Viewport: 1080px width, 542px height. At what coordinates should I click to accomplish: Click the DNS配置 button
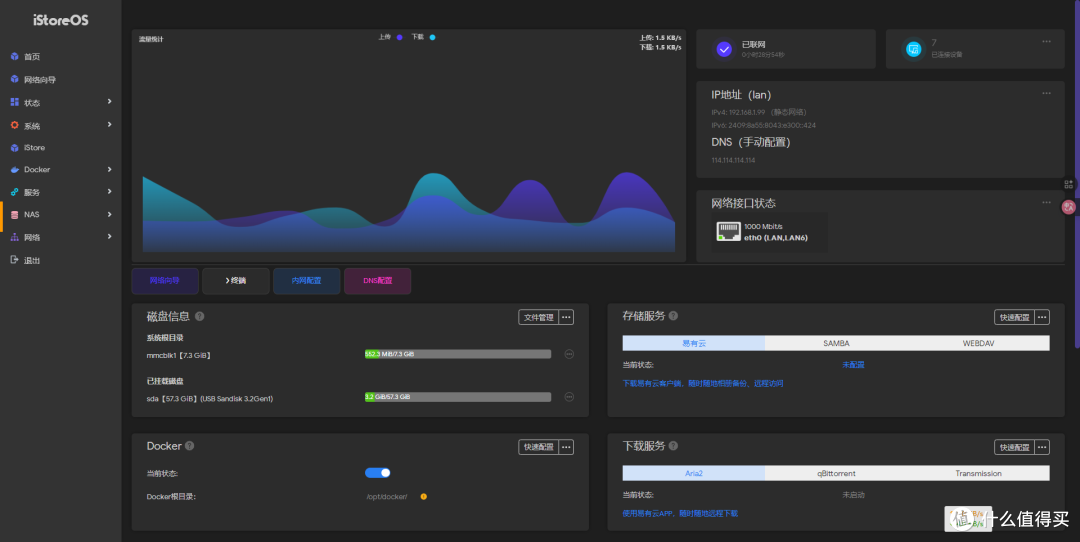click(x=377, y=281)
